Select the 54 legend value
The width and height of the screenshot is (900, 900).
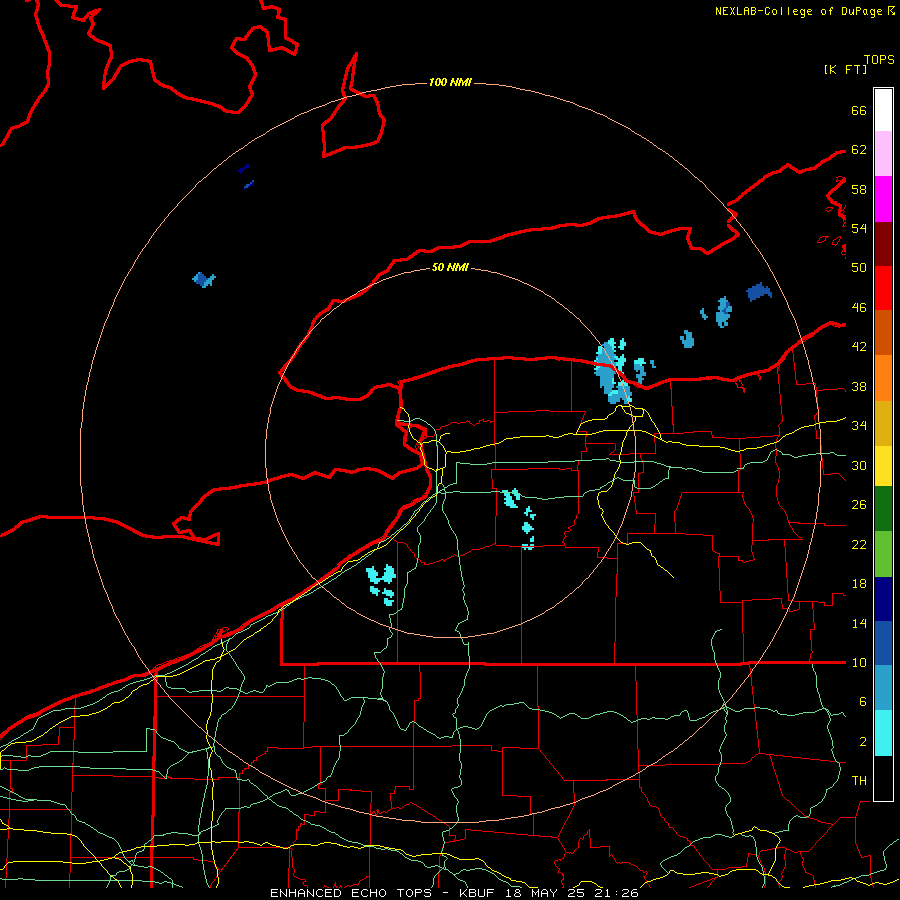[x=859, y=228]
